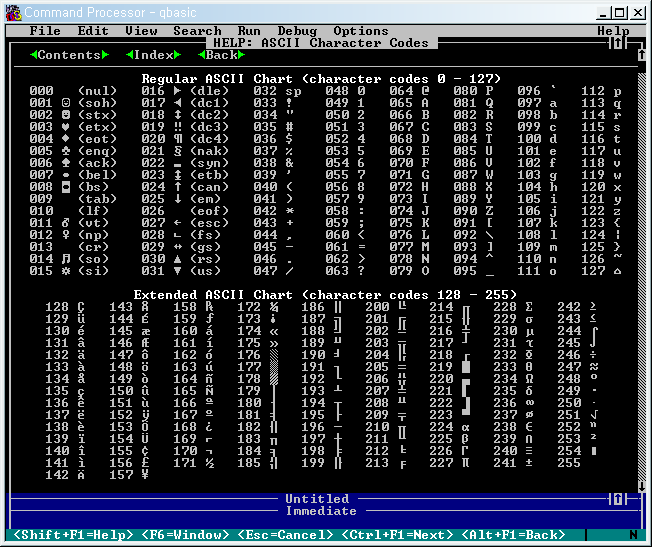Open the Options menu
Viewport: 652px width, 547px height.
(x=361, y=31)
